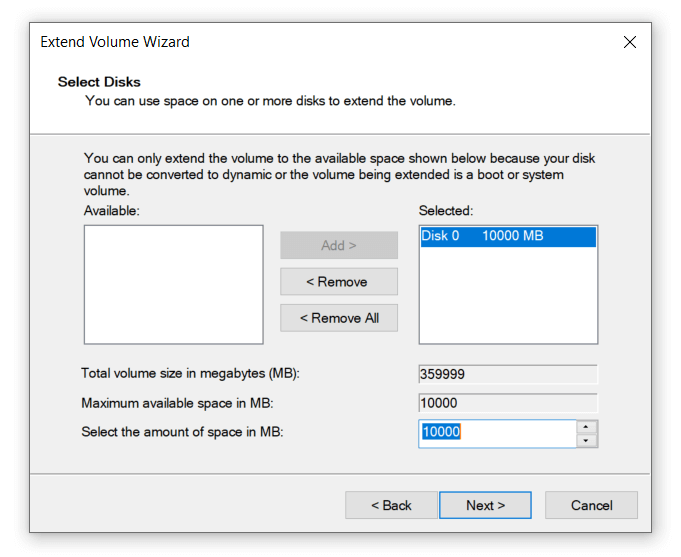Click the maximum available space field
This screenshot has width=681, height=557.
pos(507,403)
